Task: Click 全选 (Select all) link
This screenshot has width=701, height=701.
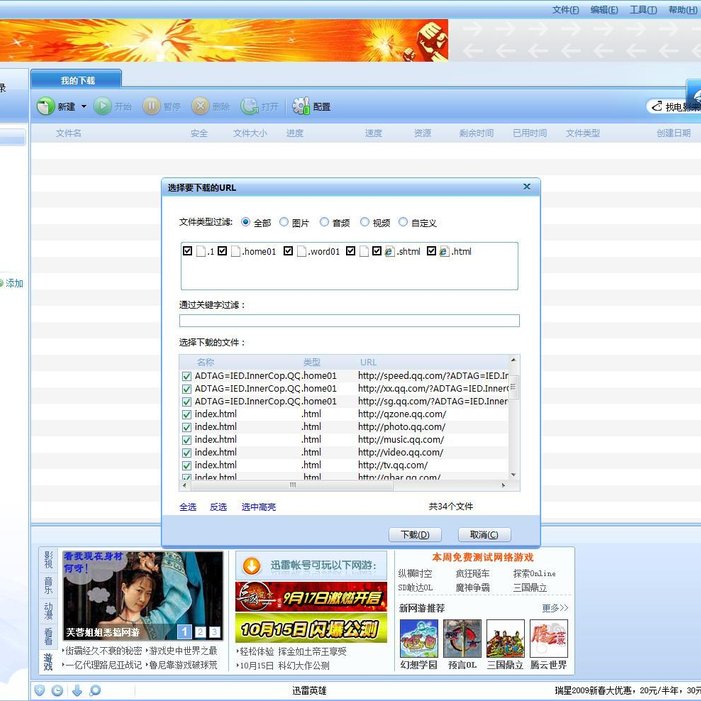Action: pos(188,507)
